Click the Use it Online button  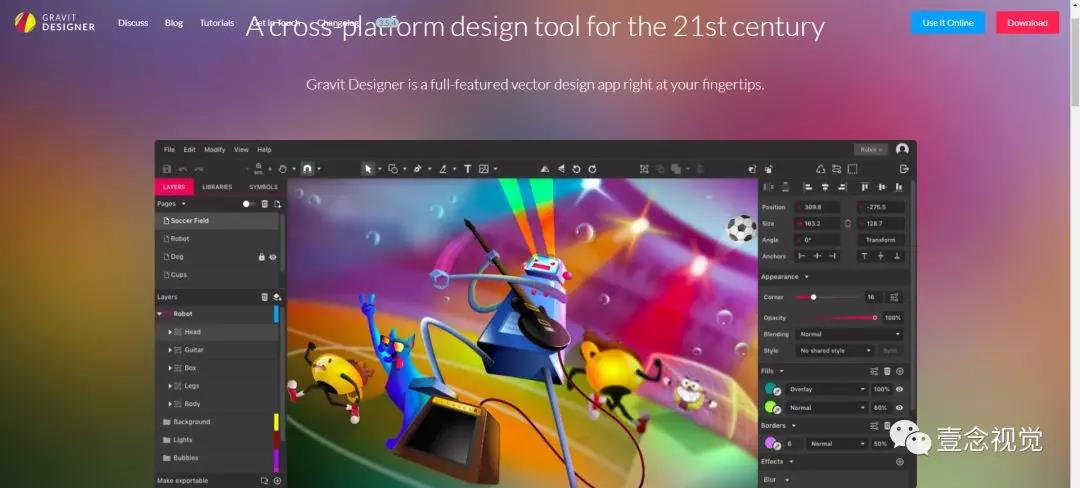click(948, 23)
